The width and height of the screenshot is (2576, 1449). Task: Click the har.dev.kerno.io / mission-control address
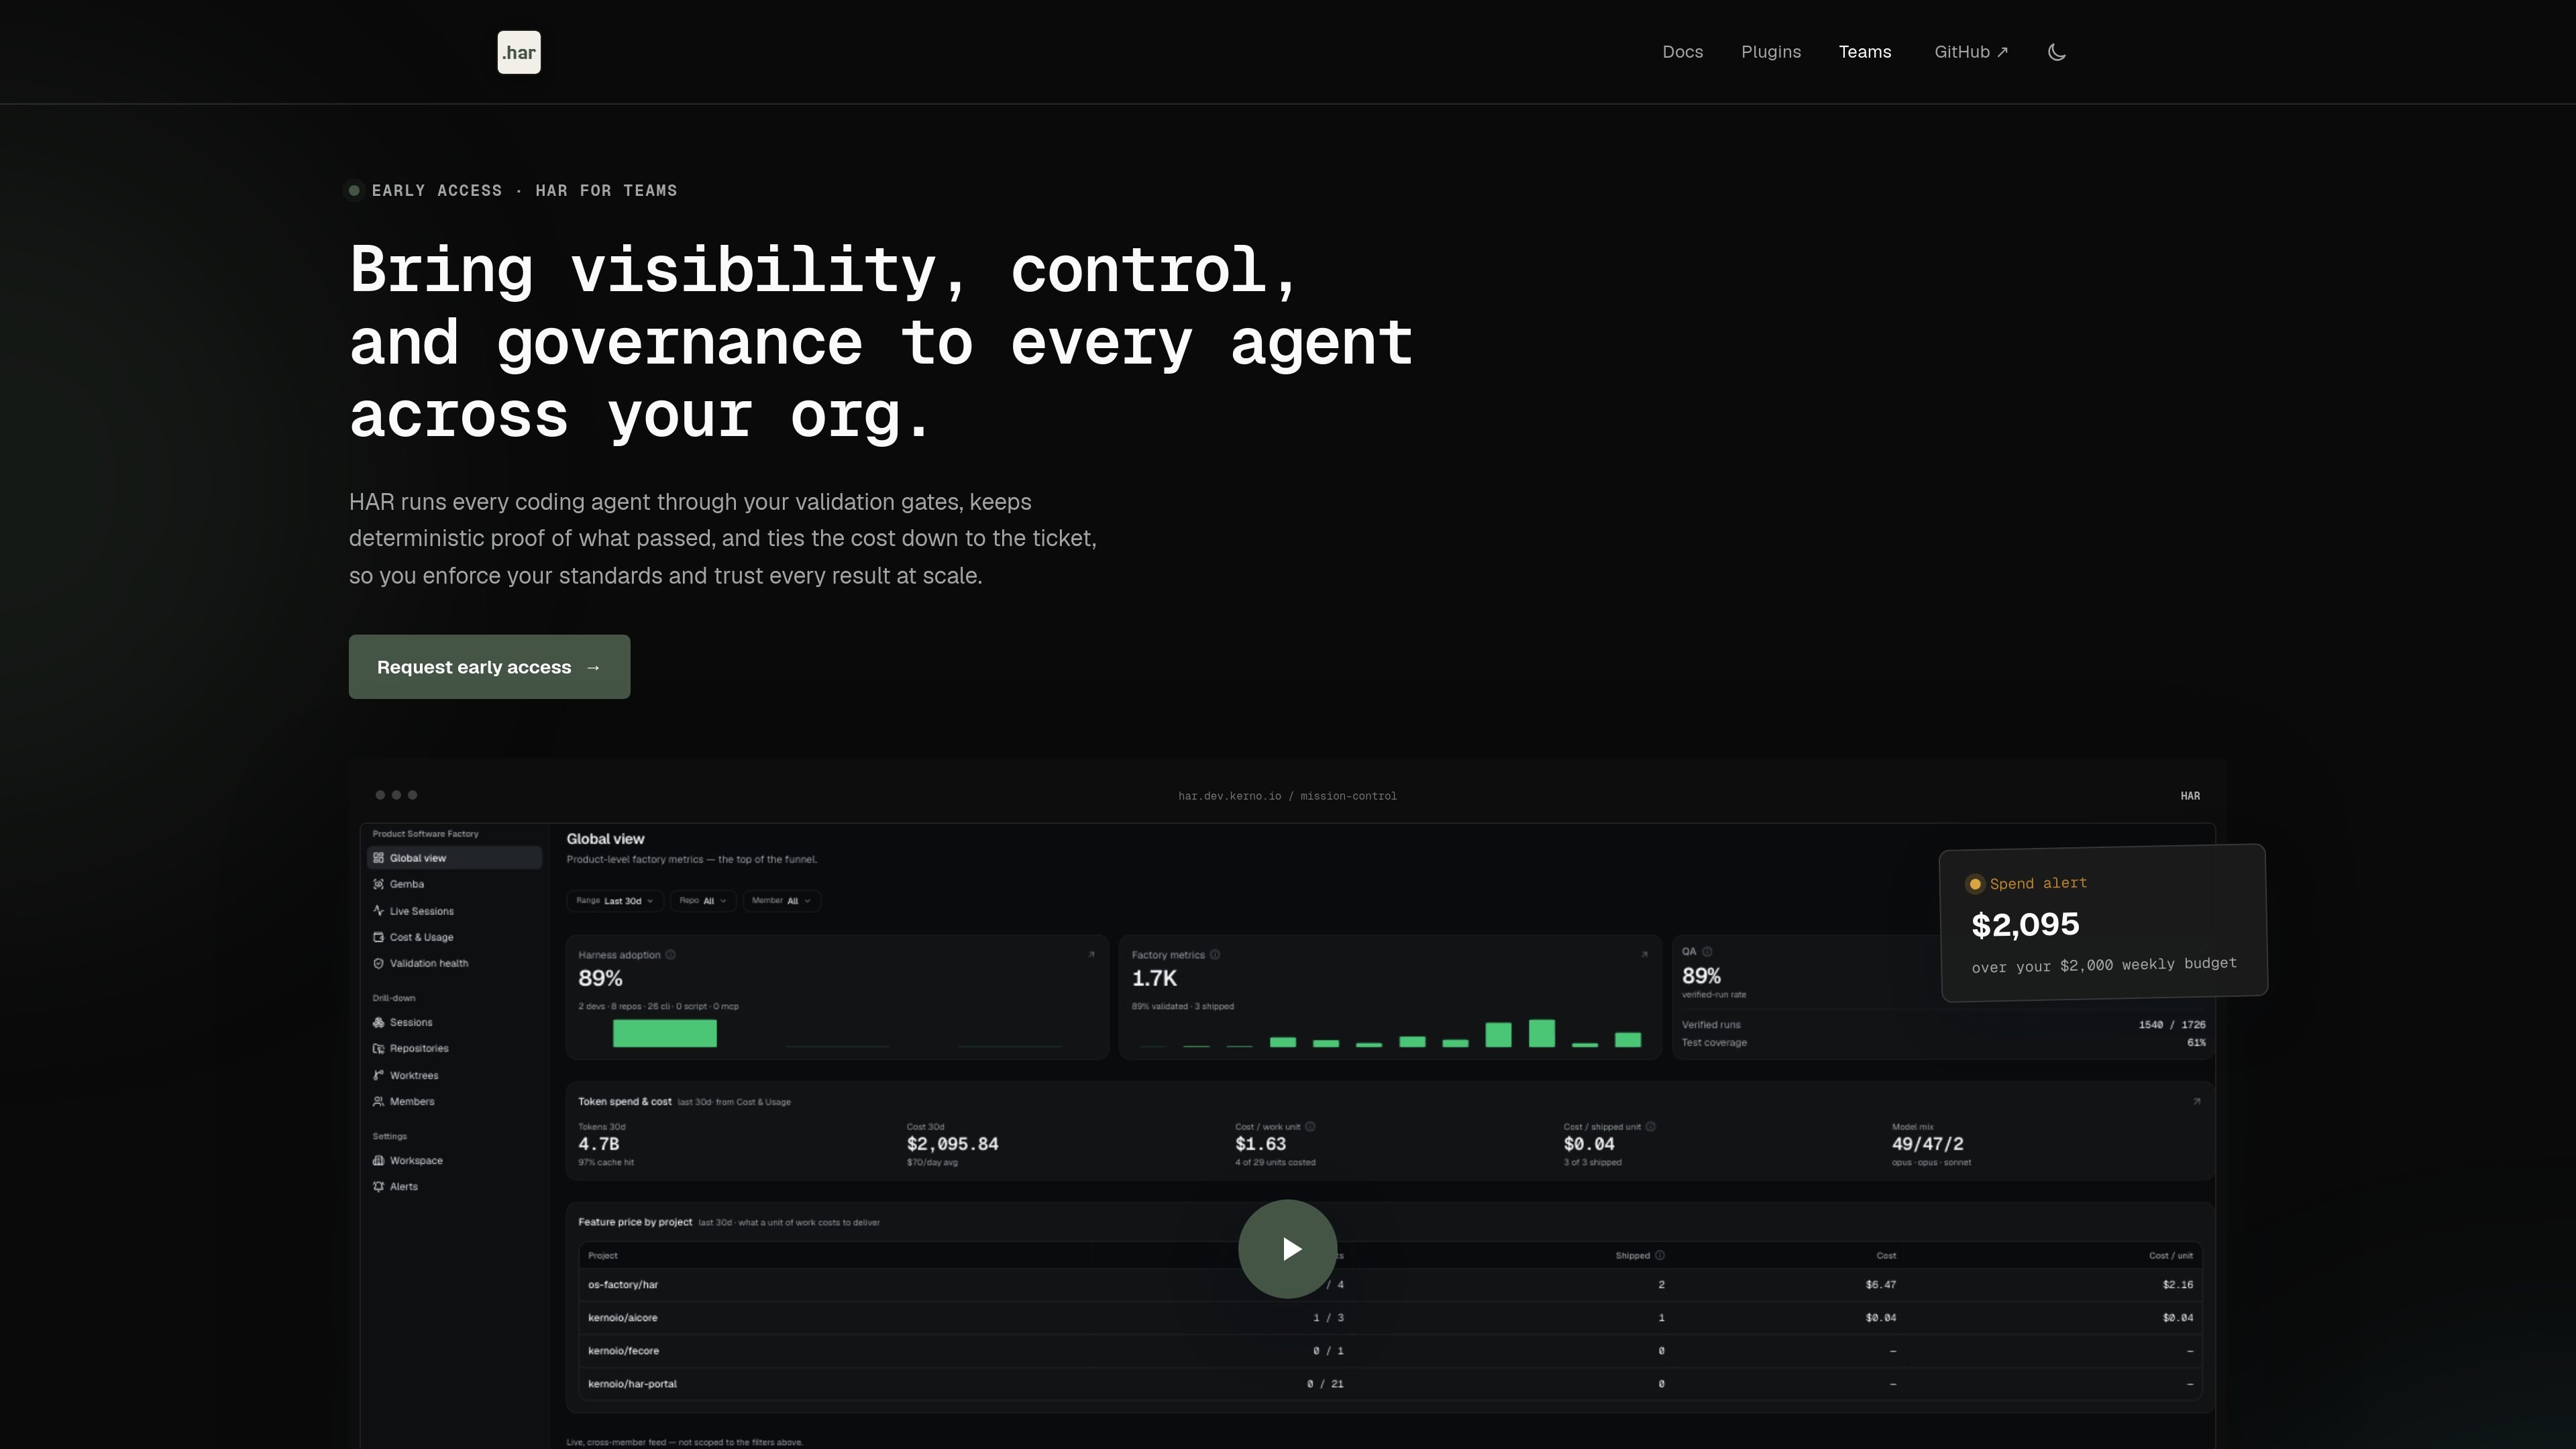(x=1287, y=796)
